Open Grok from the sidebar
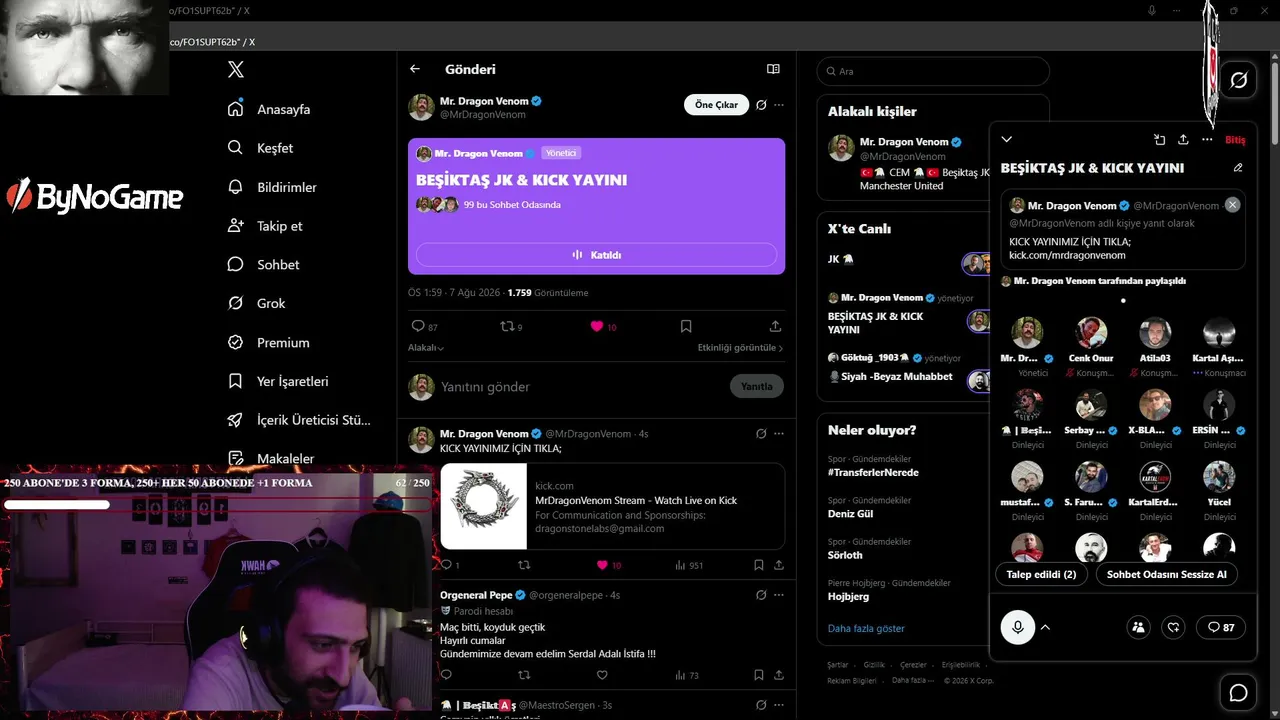Image resolution: width=1280 pixels, height=720 pixels. point(256,303)
